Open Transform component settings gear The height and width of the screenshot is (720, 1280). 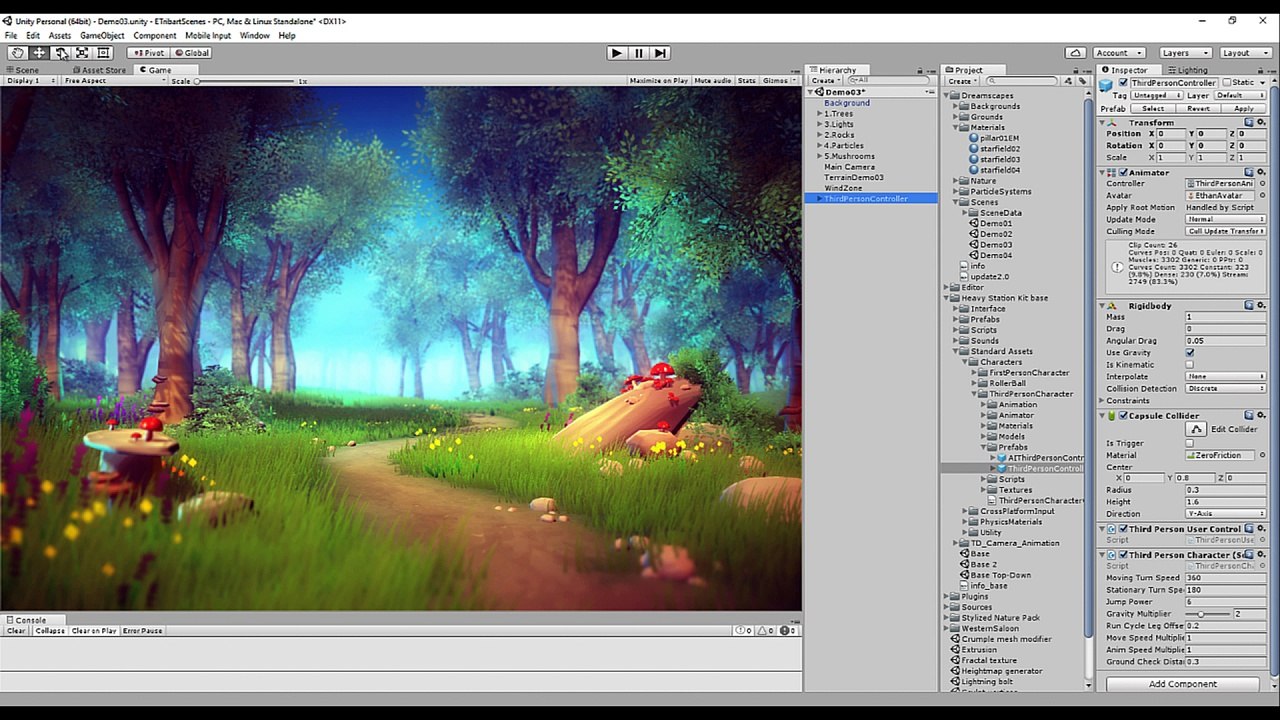[1261, 123]
